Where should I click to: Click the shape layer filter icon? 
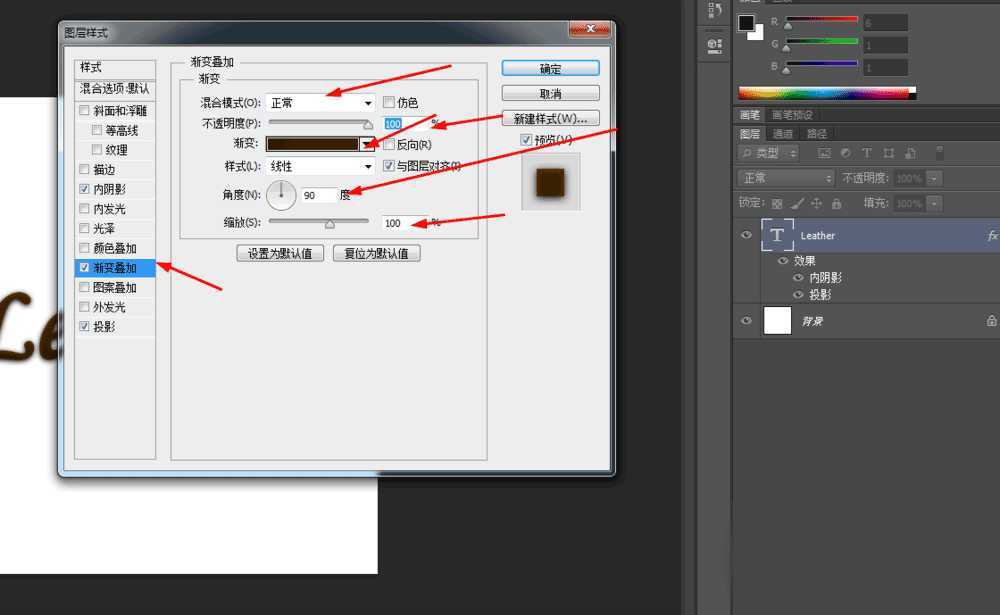tap(888, 152)
